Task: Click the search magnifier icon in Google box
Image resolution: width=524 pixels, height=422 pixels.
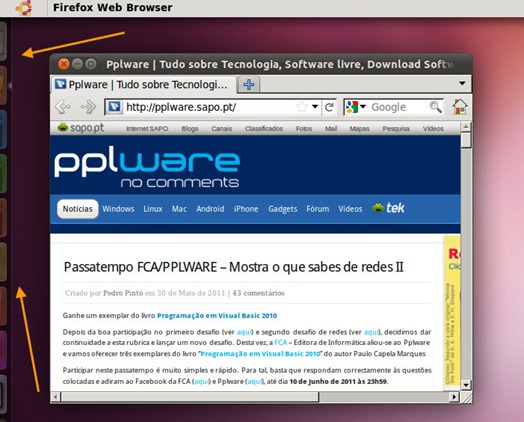Action: click(x=435, y=107)
